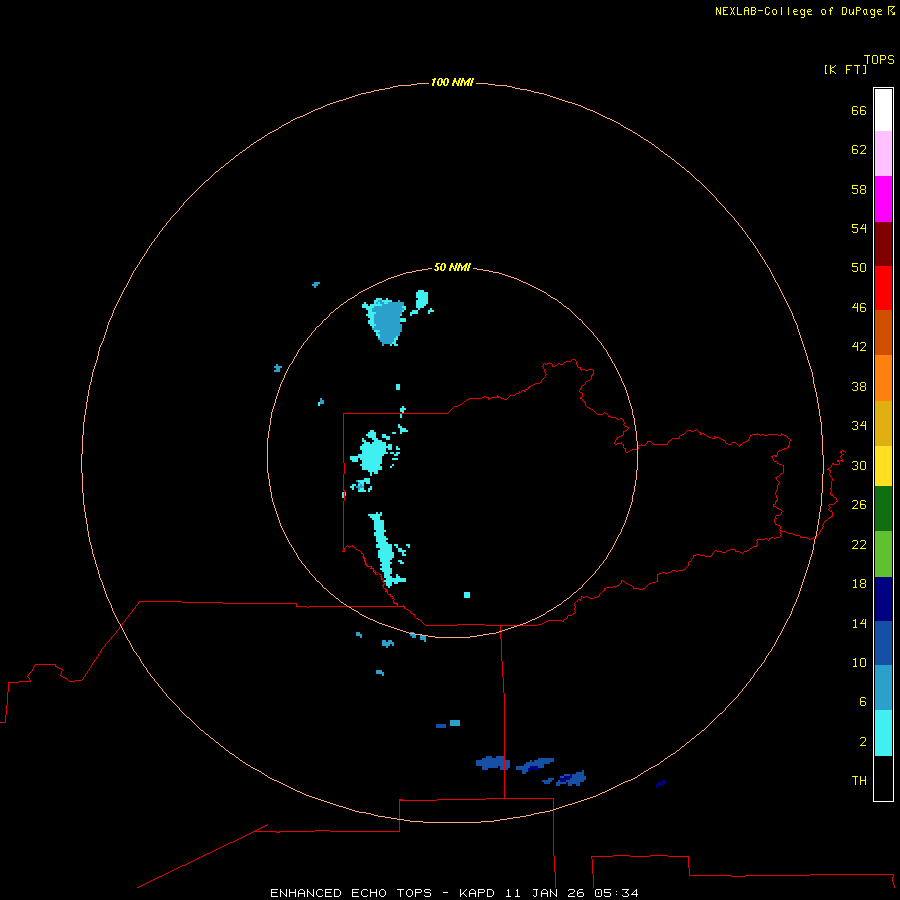900x900 pixels.
Task: Click the legend value 6
Action: pyautogui.click(x=862, y=702)
